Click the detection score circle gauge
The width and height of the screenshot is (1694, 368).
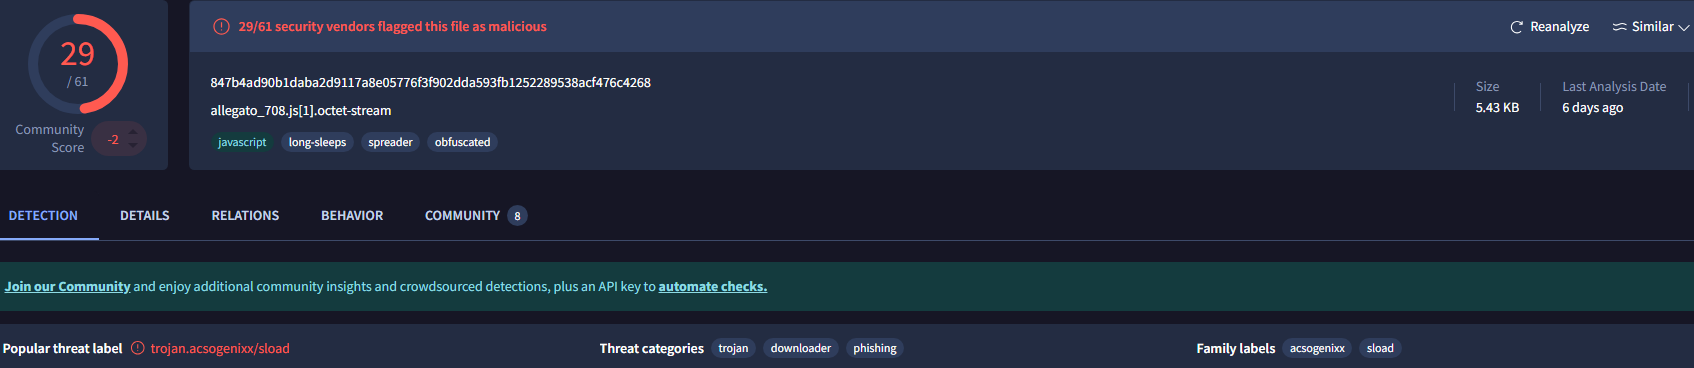coord(78,64)
